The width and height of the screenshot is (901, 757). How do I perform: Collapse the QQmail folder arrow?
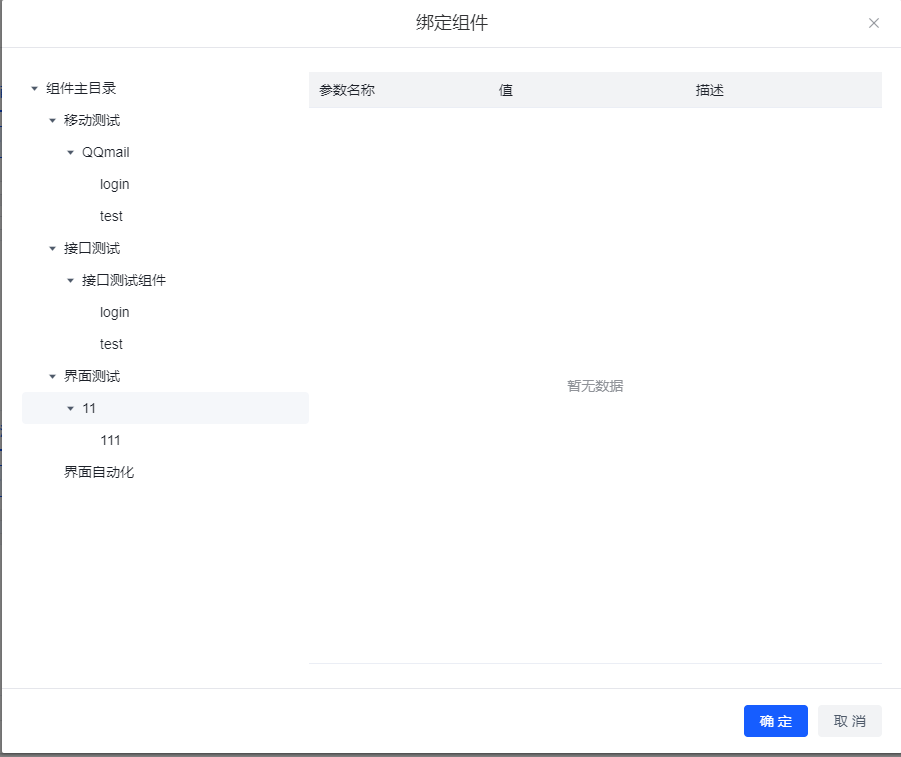point(70,152)
